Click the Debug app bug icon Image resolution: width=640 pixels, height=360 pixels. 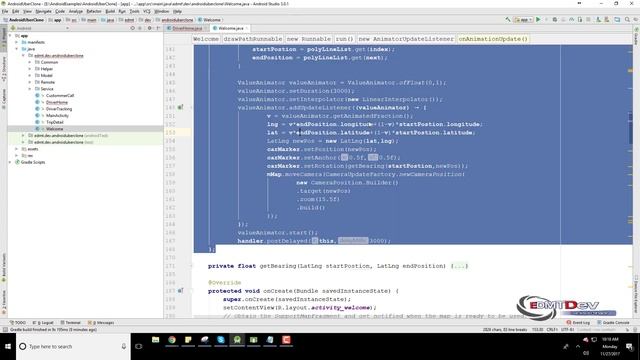pos(555,20)
